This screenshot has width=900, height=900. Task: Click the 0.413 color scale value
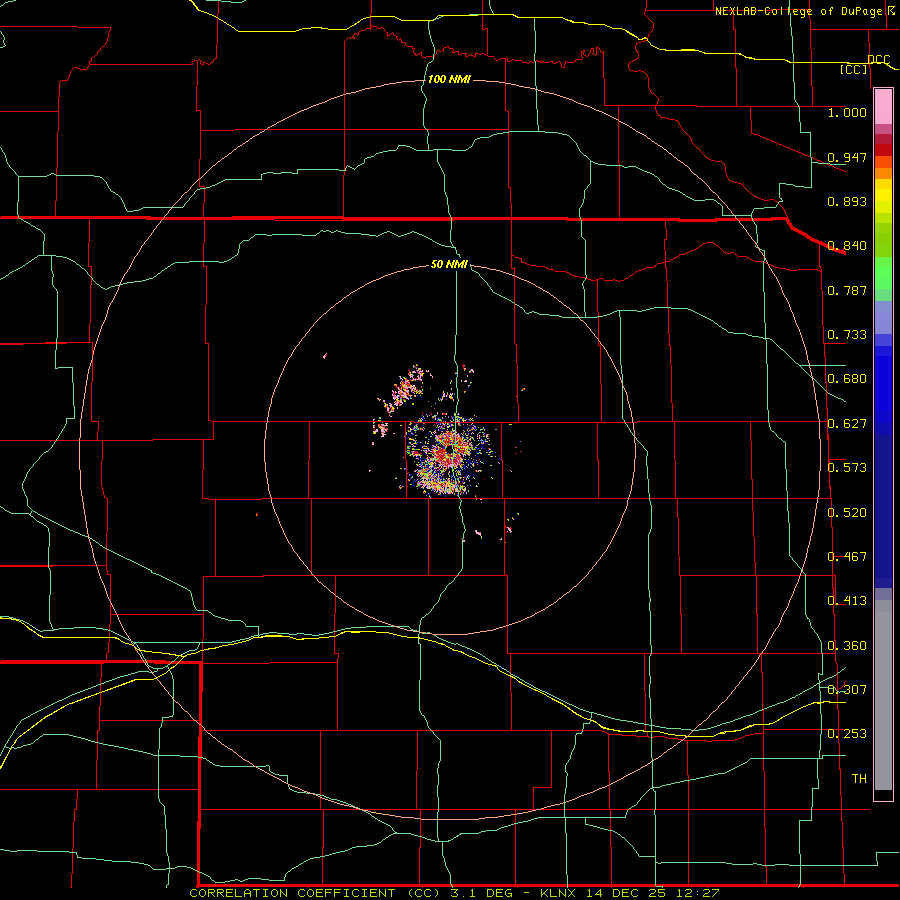pyautogui.click(x=847, y=601)
